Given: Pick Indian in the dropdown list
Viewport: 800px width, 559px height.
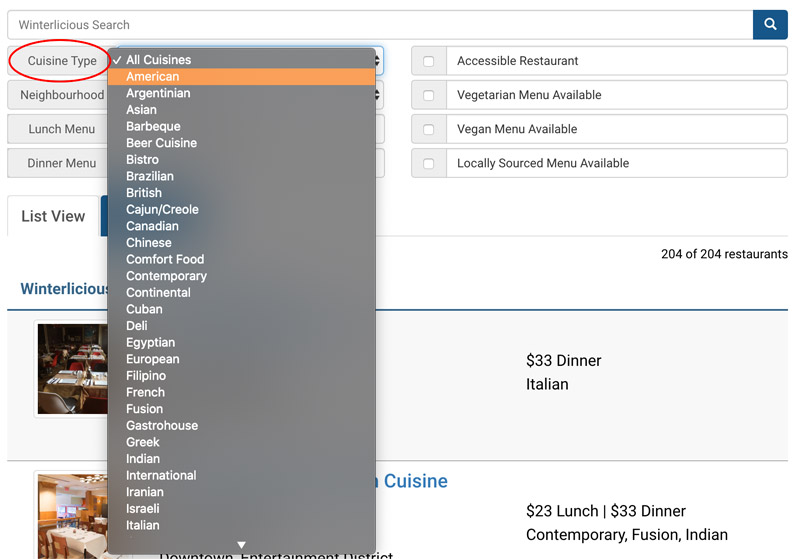Looking at the screenshot, I should (x=242, y=459).
